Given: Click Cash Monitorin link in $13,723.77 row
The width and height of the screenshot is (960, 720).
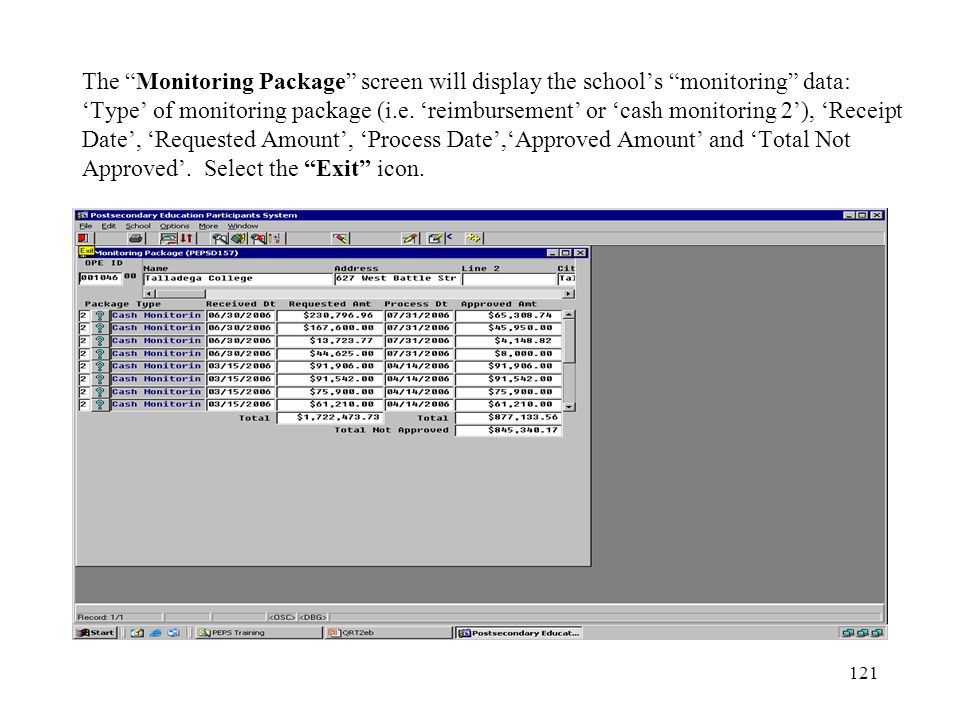Looking at the screenshot, I should coord(156,341).
